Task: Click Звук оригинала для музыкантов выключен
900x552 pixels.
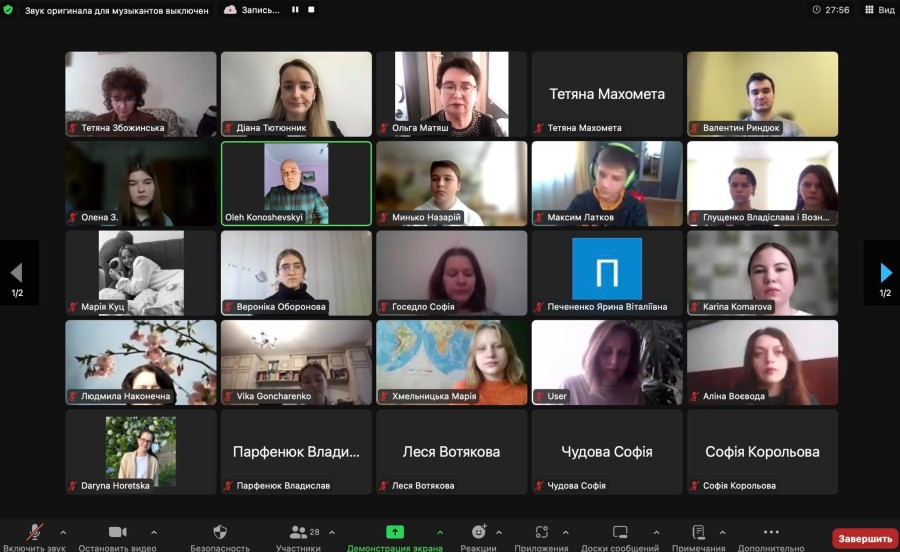Action: pyautogui.click(x=117, y=10)
